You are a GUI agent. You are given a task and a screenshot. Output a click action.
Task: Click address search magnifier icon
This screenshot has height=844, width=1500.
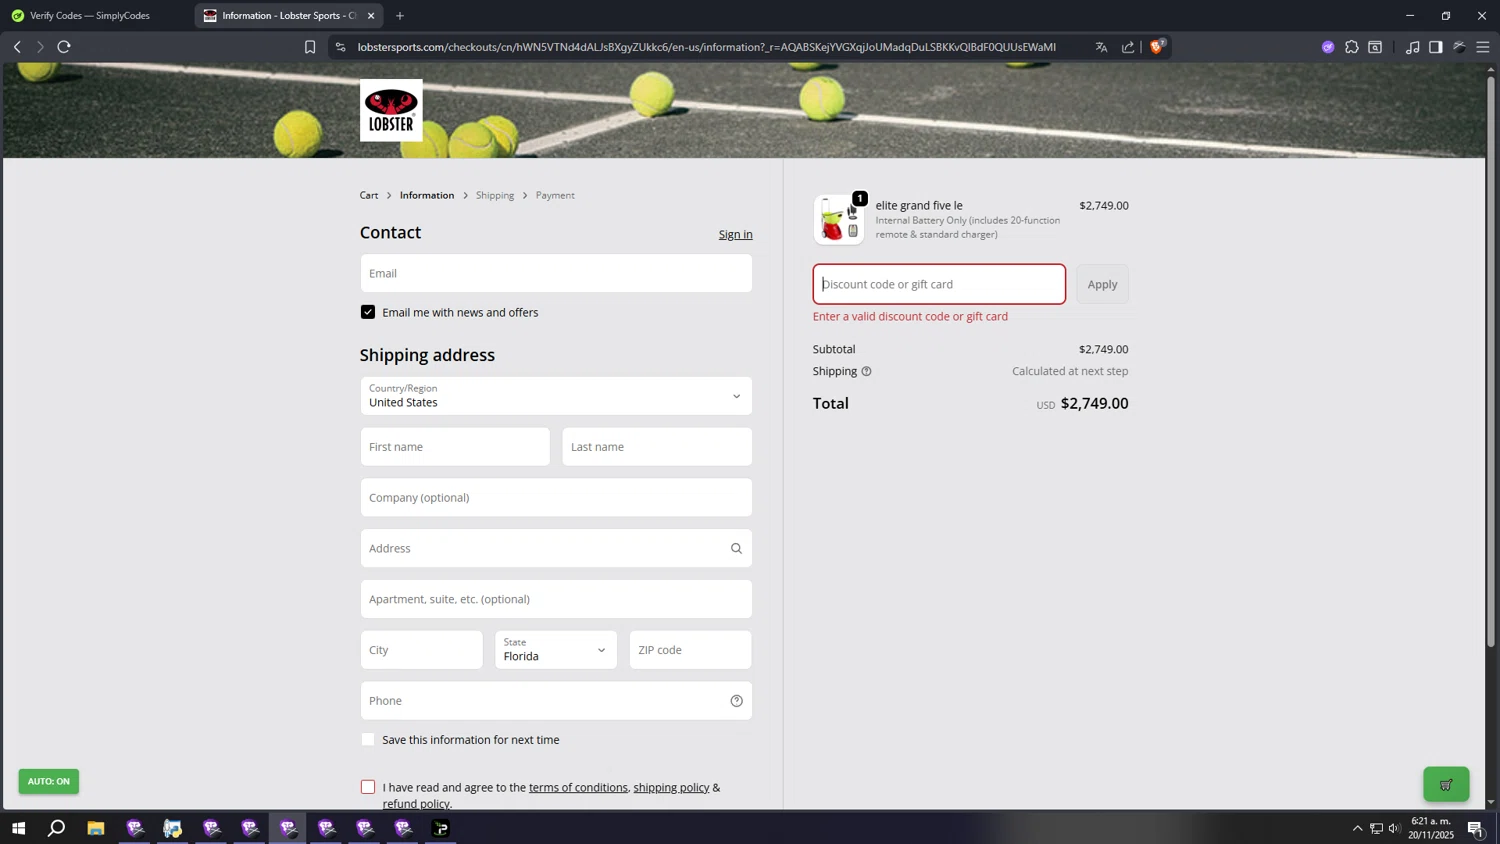click(736, 548)
